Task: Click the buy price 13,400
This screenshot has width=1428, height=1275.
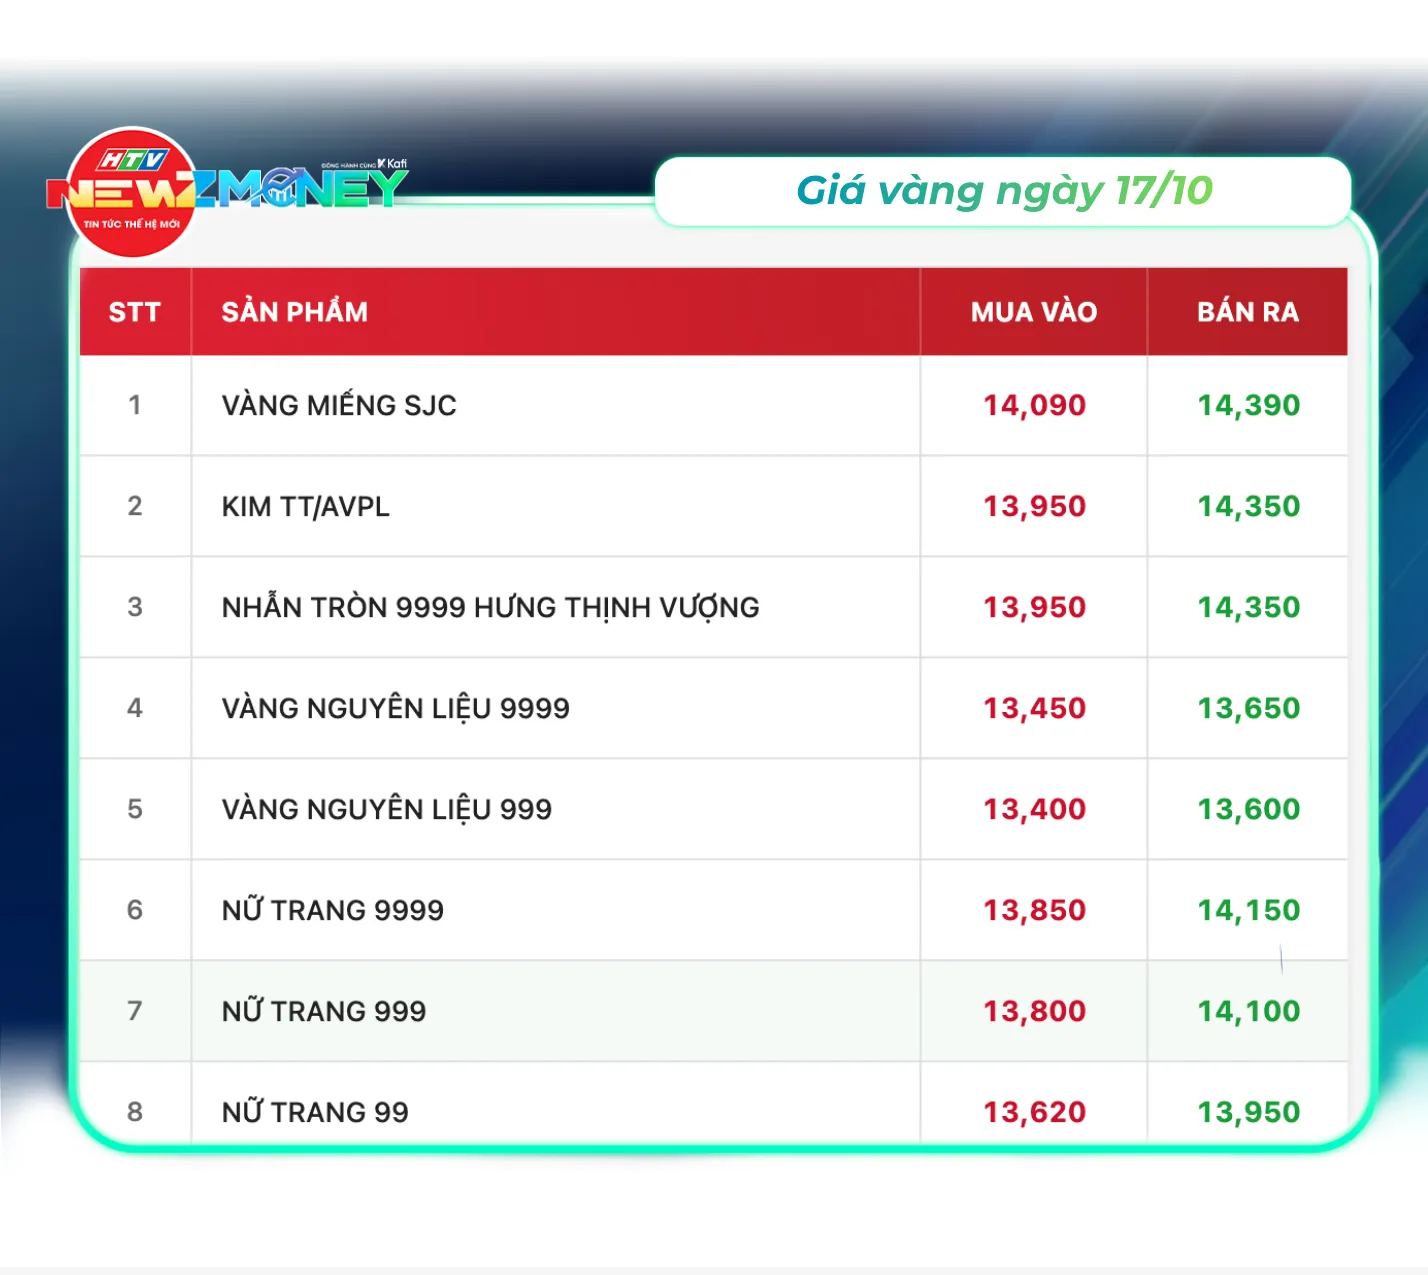Action: click(x=1034, y=809)
